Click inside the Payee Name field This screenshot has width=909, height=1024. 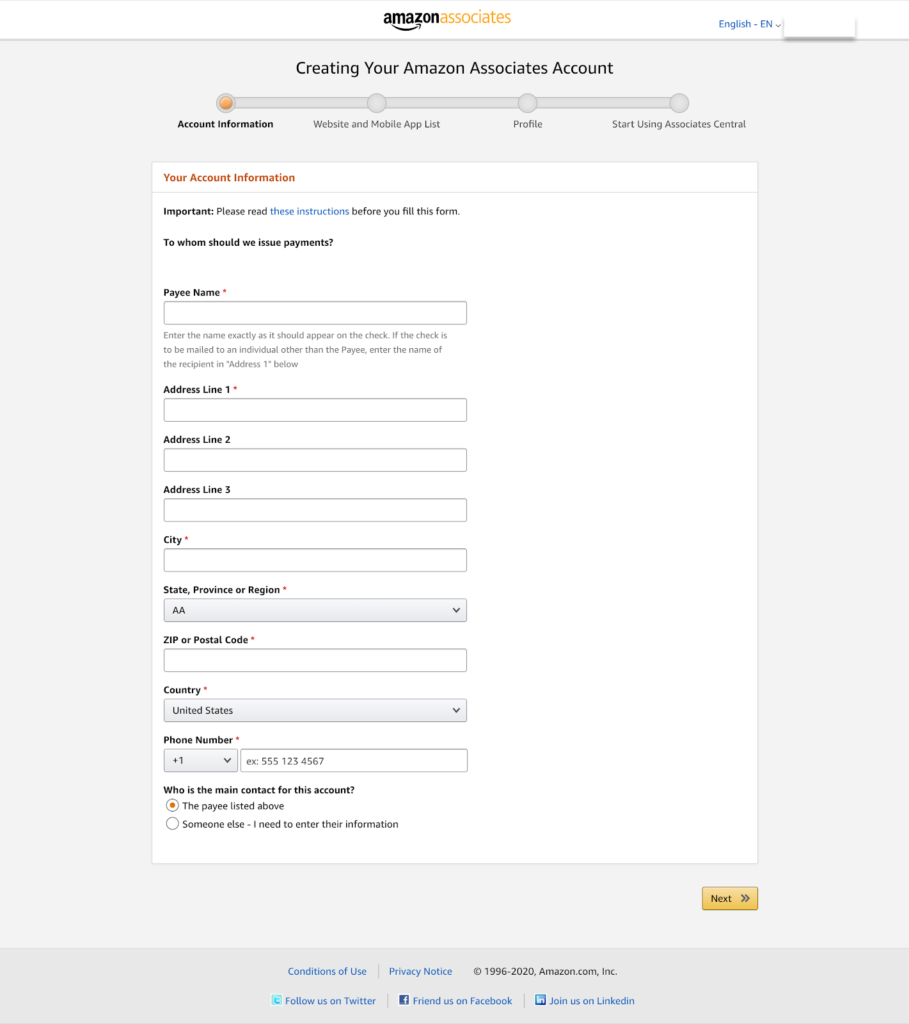click(314, 312)
